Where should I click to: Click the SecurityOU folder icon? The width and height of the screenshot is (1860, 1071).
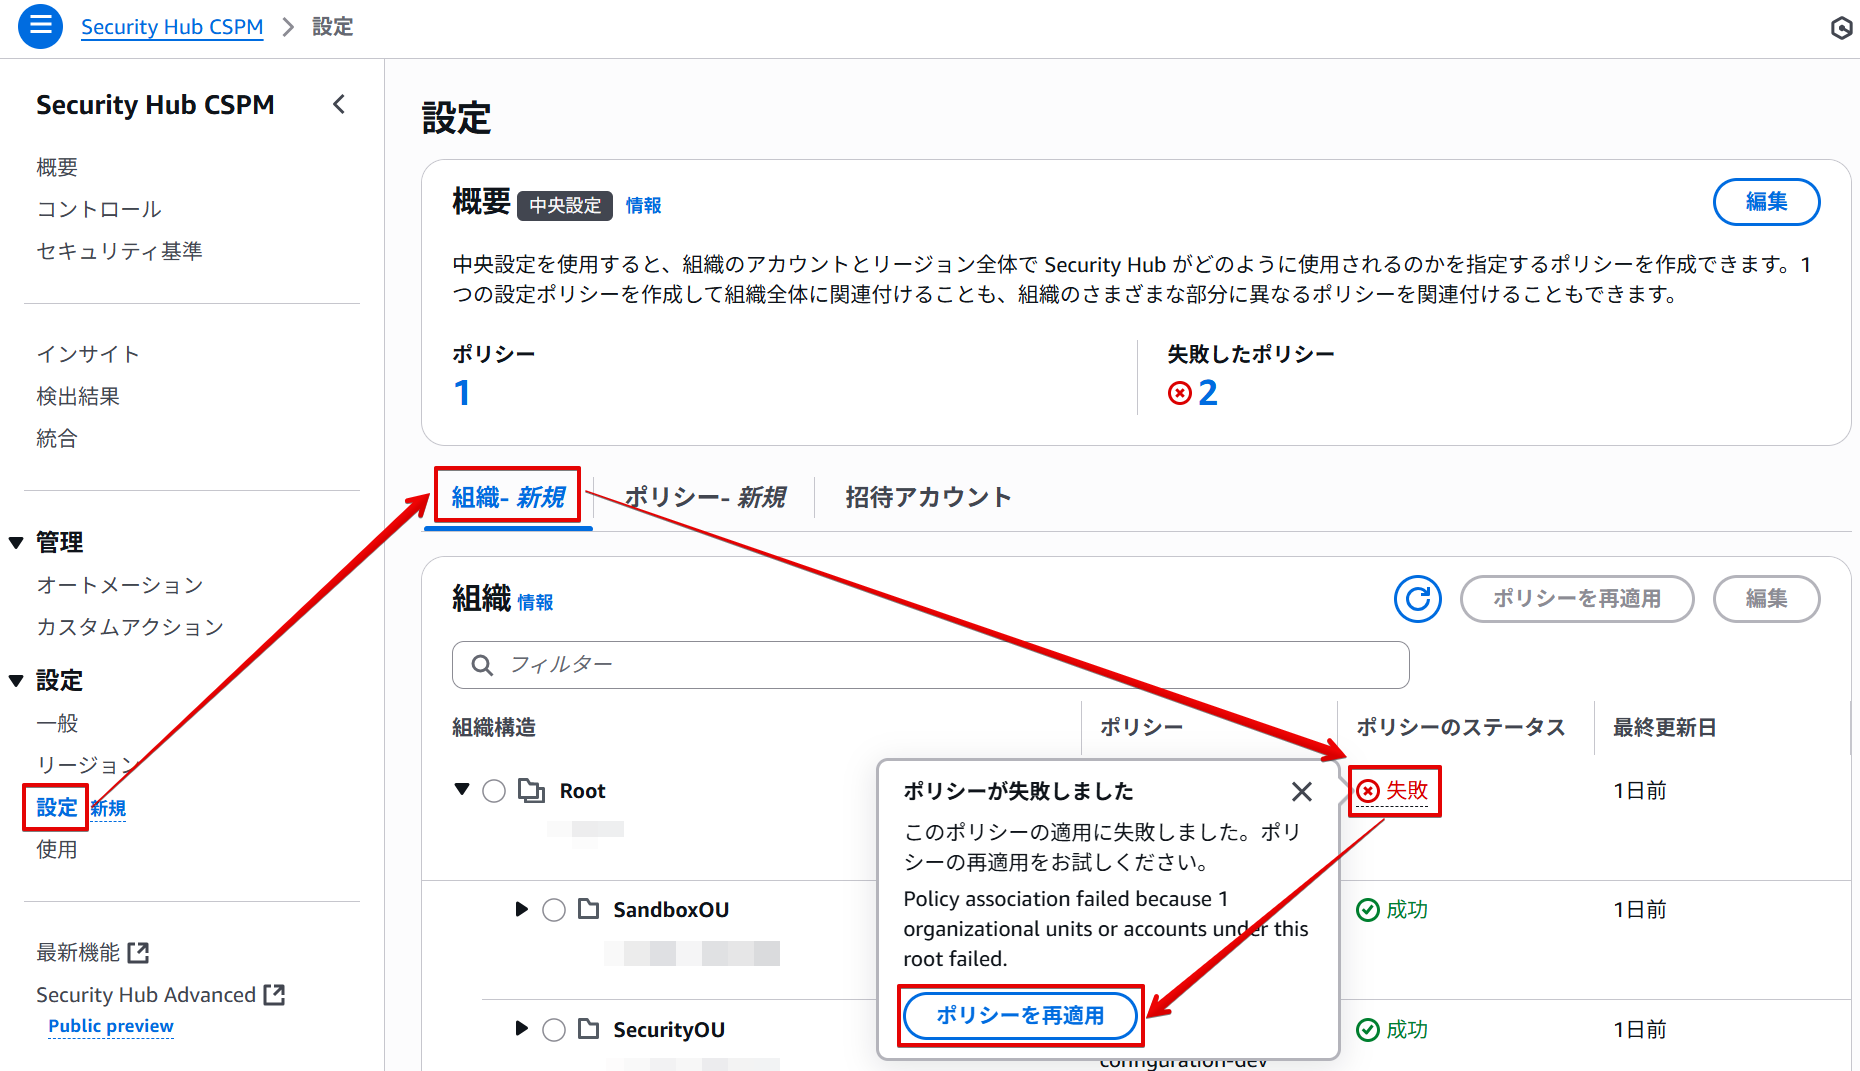(x=589, y=1029)
